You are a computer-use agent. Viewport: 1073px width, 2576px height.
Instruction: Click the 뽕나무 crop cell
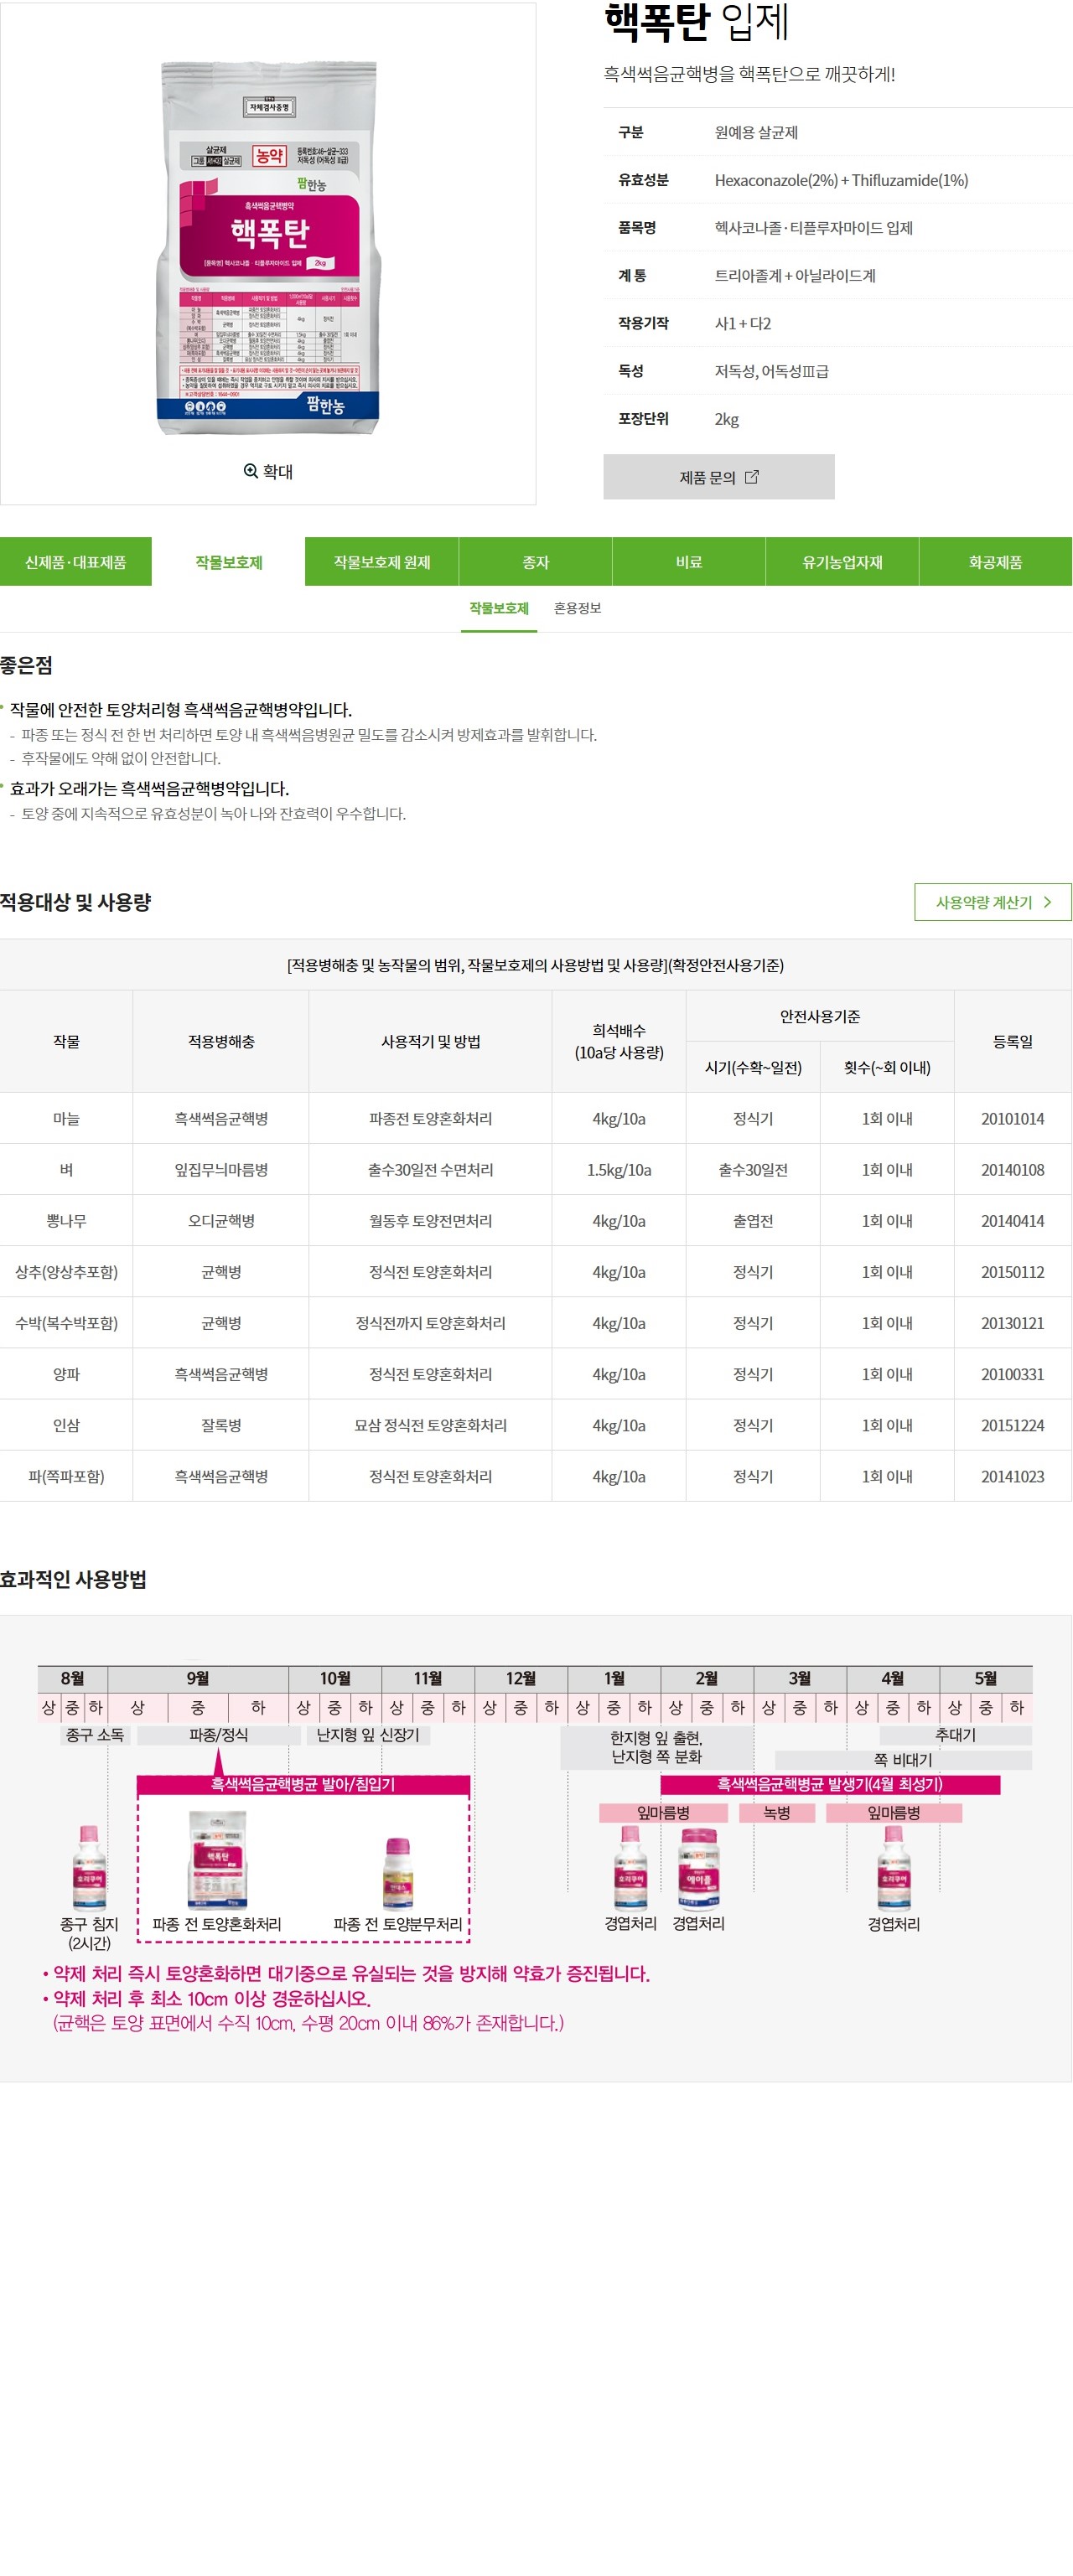66,1220
